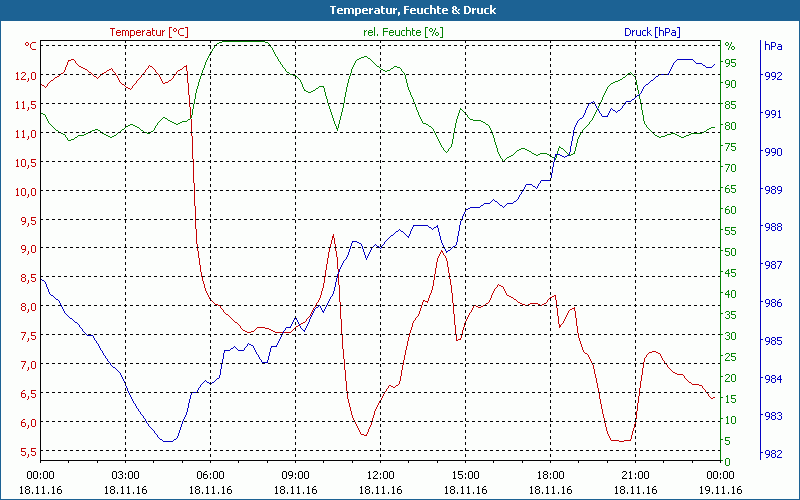The image size is (800, 500).
Task: Select the green rel. Feuchte [%] legend label
Action: 403,32
